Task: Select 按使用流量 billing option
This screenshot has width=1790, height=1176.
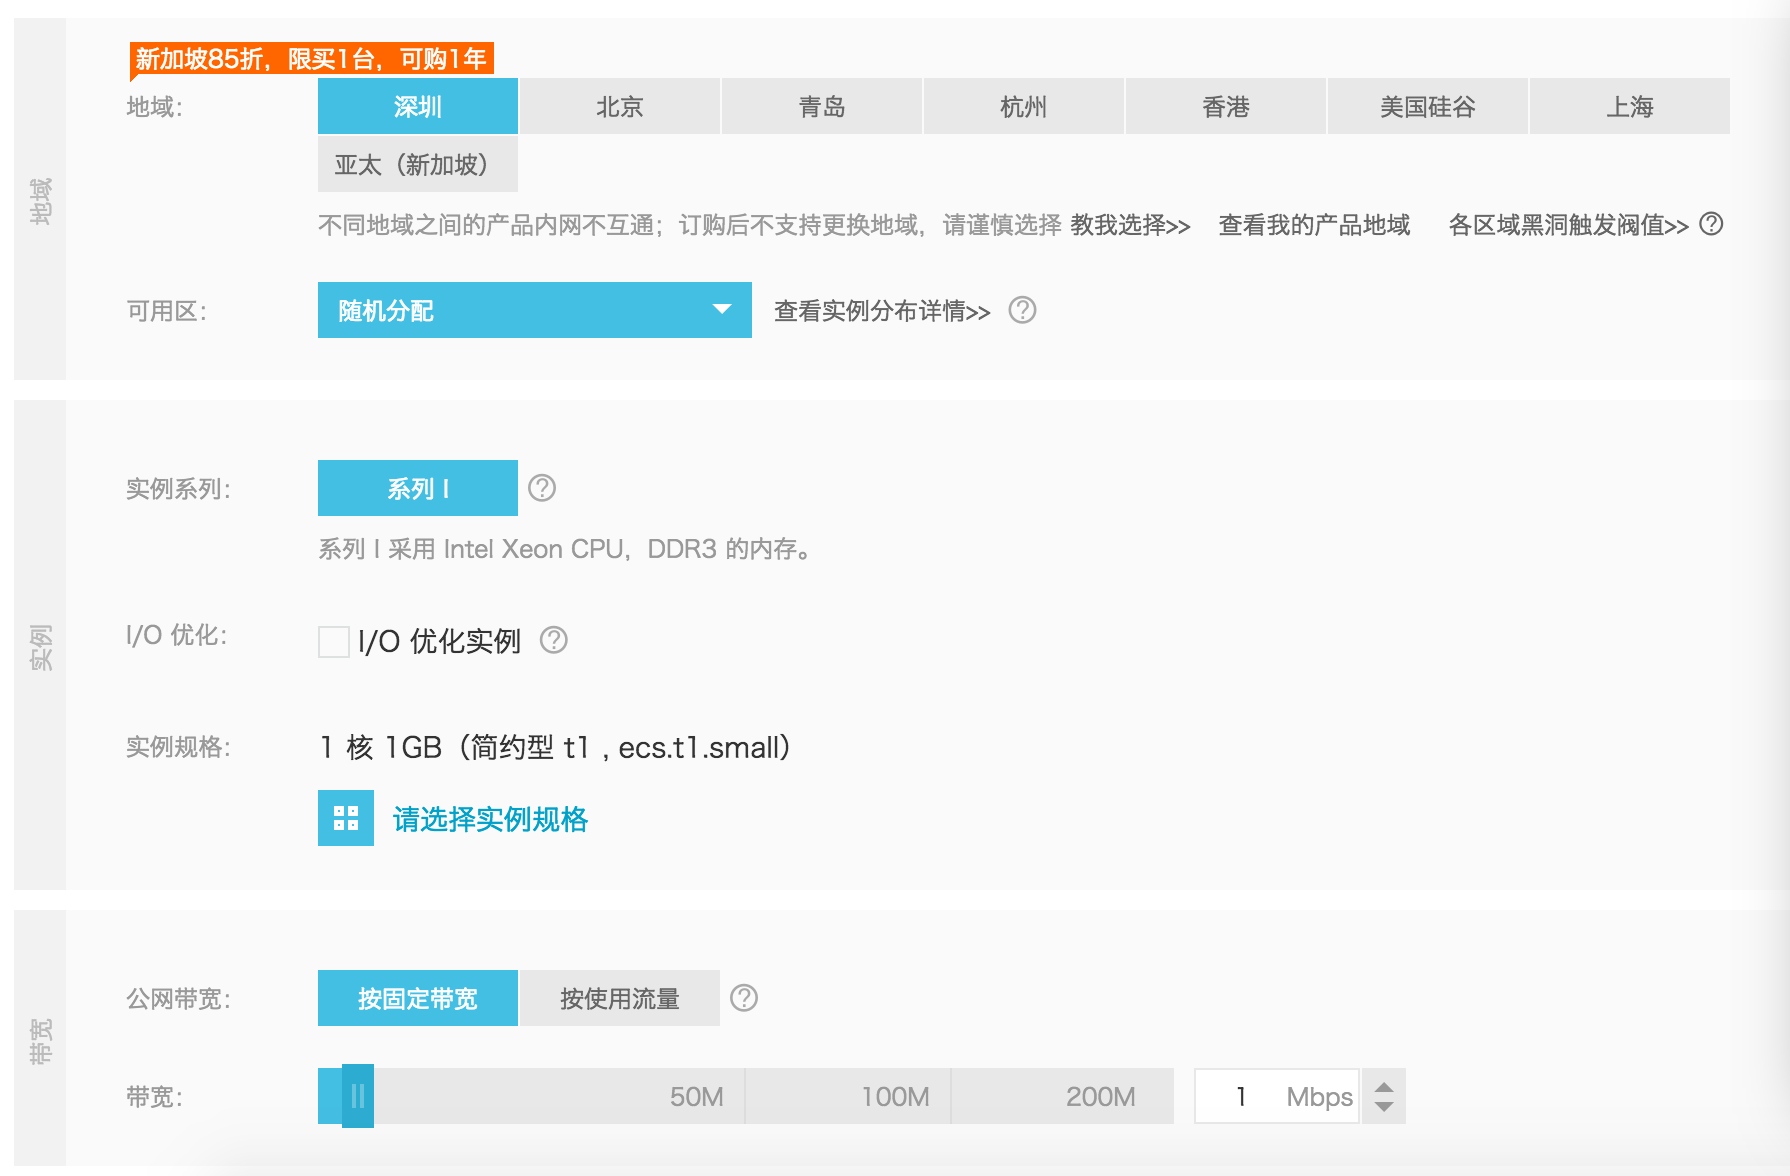Action: click(620, 998)
